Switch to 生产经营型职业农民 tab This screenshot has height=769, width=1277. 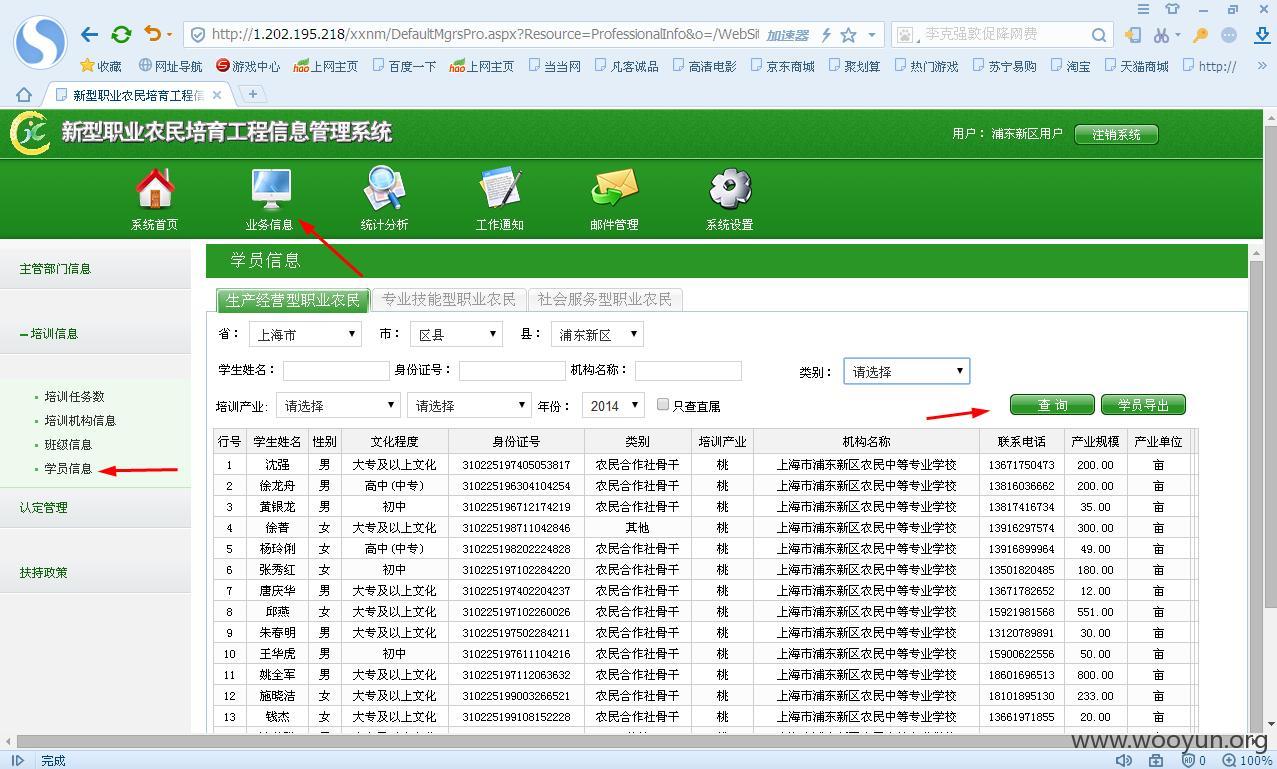tap(292, 299)
